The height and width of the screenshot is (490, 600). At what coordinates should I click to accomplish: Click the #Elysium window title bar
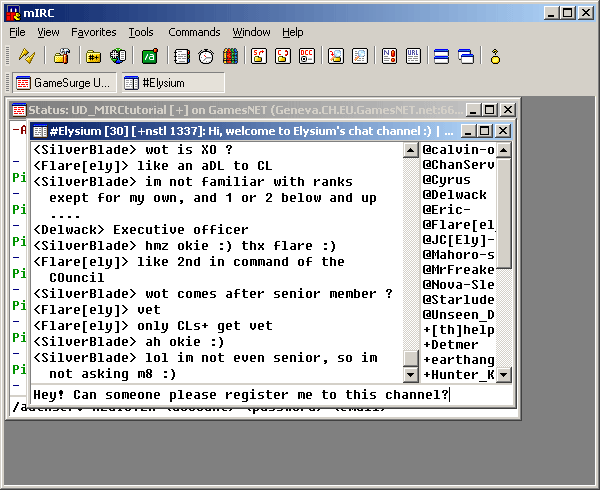click(272, 131)
